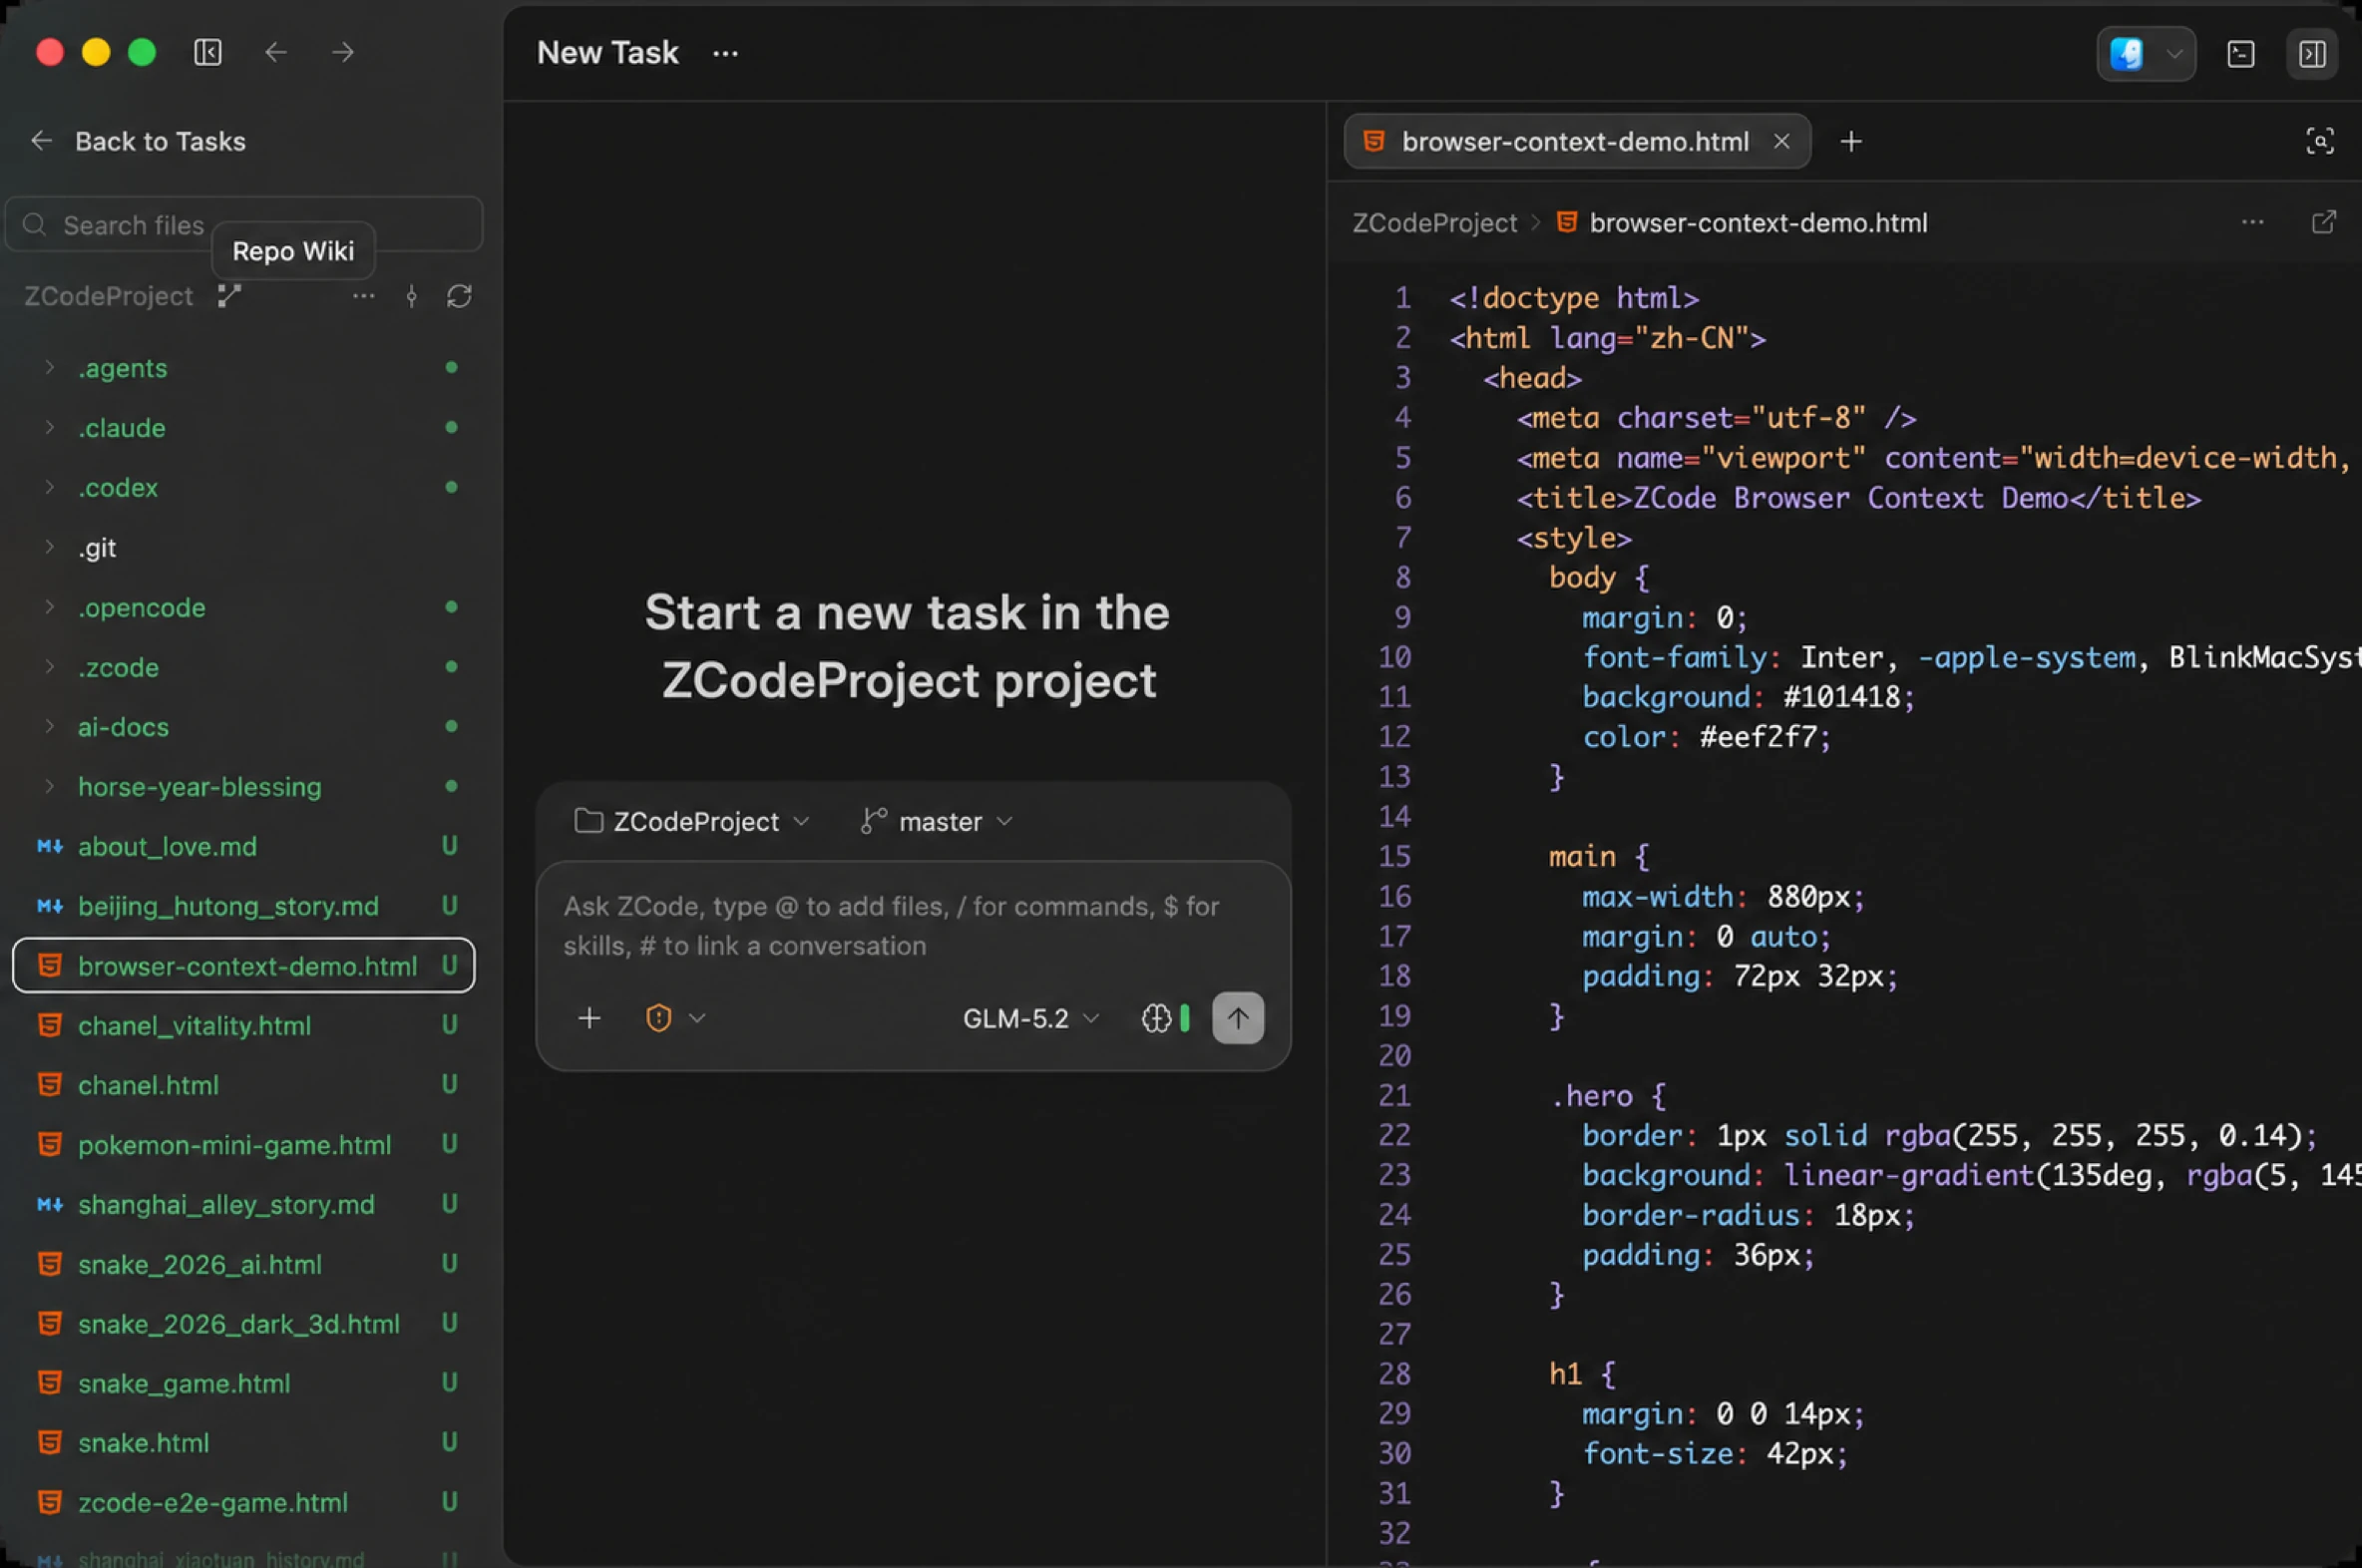Open the terminal panel icon

2241,54
